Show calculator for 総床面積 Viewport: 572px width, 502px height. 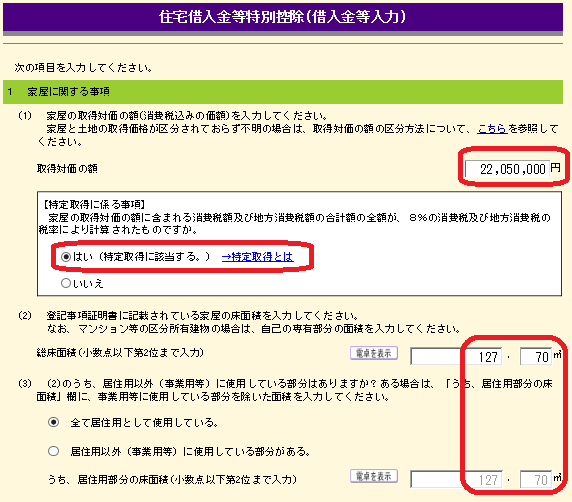(x=374, y=353)
